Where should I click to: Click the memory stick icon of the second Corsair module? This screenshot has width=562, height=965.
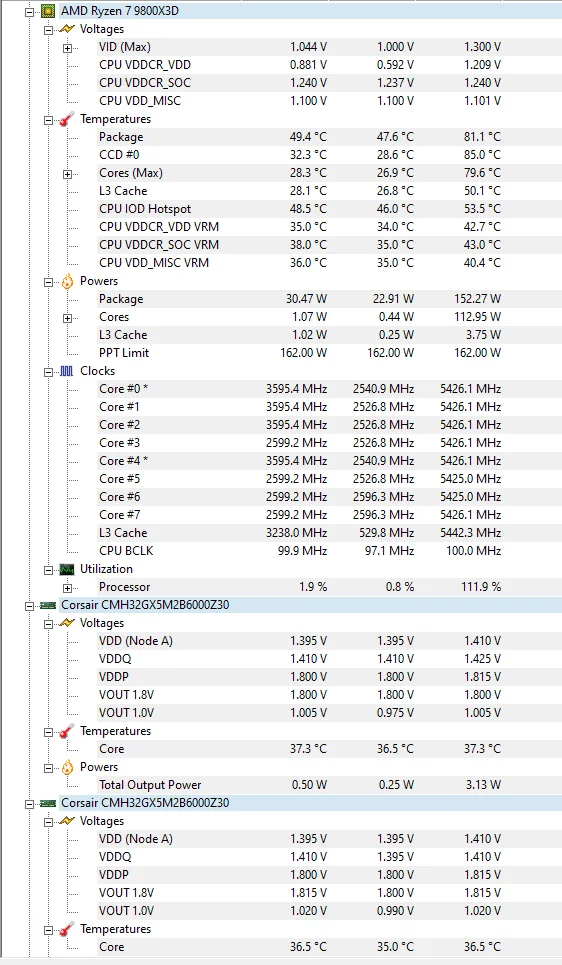point(48,803)
